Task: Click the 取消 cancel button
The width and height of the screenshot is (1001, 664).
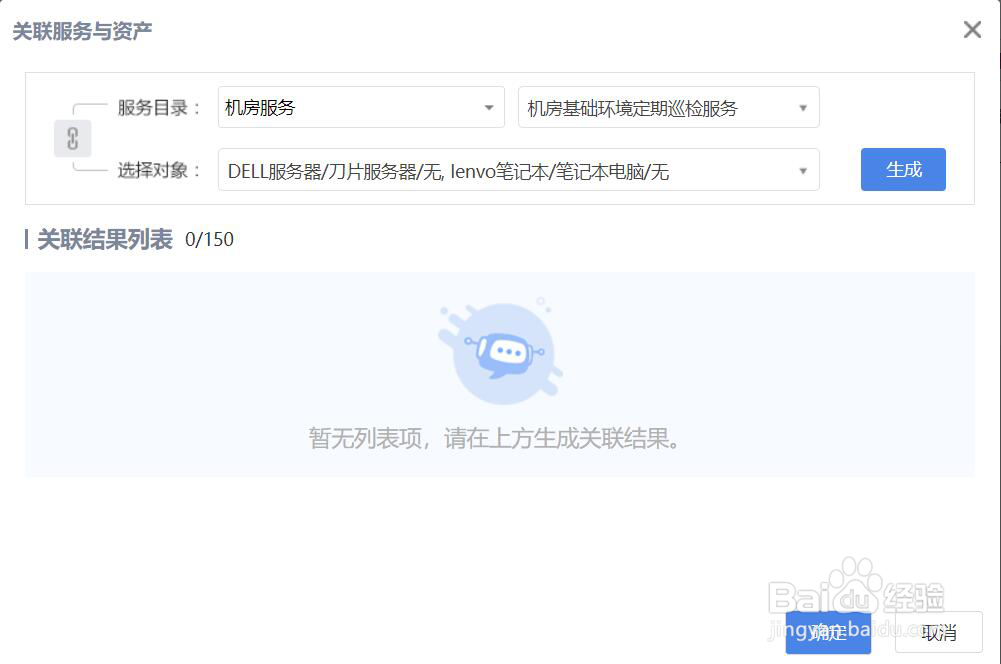Action: (x=937, y=632)
